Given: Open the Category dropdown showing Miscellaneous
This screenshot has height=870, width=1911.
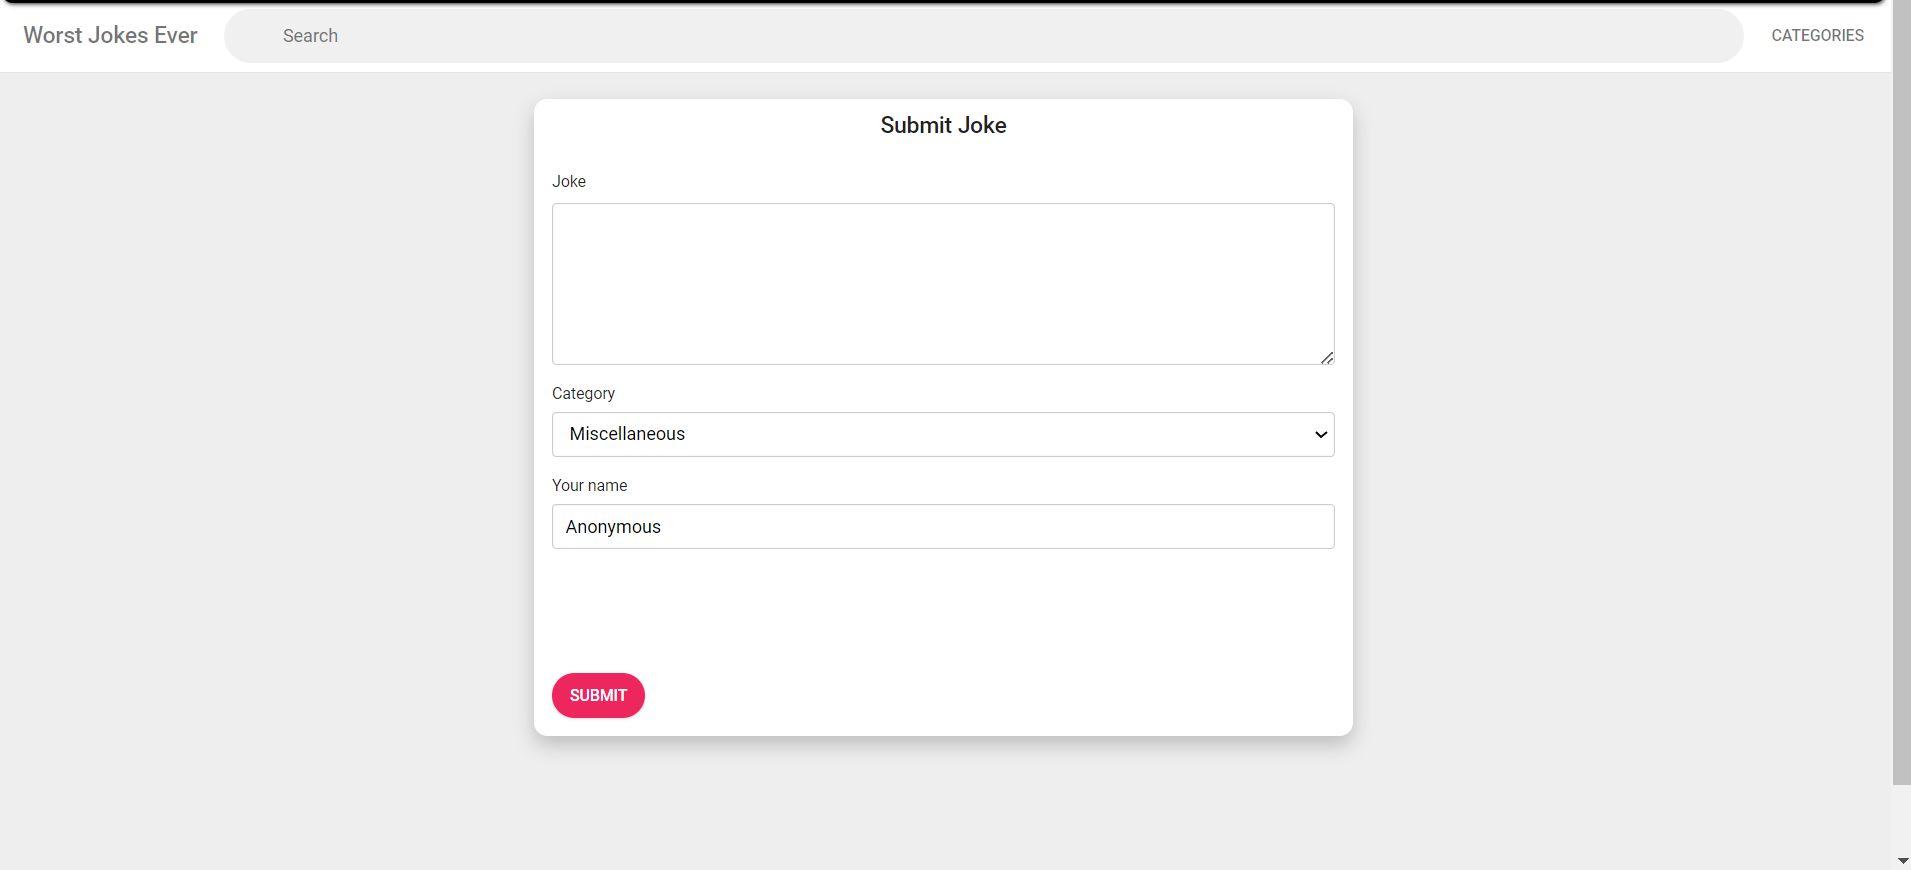Looking at the screenshot, I should pyautogui.click(x=942, y=434).
